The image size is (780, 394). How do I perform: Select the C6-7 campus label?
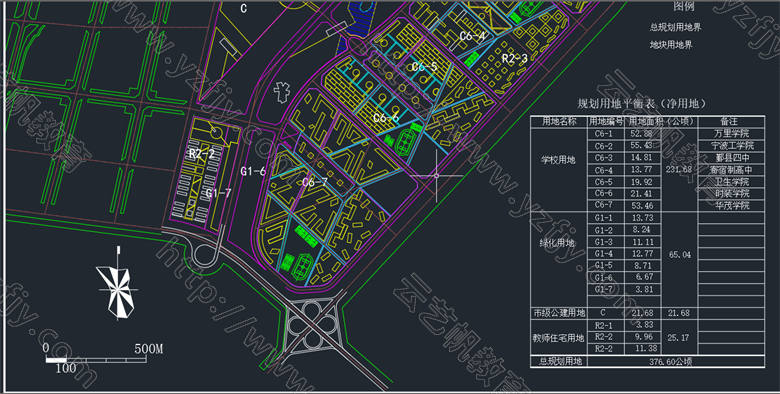tap(315, 182)
